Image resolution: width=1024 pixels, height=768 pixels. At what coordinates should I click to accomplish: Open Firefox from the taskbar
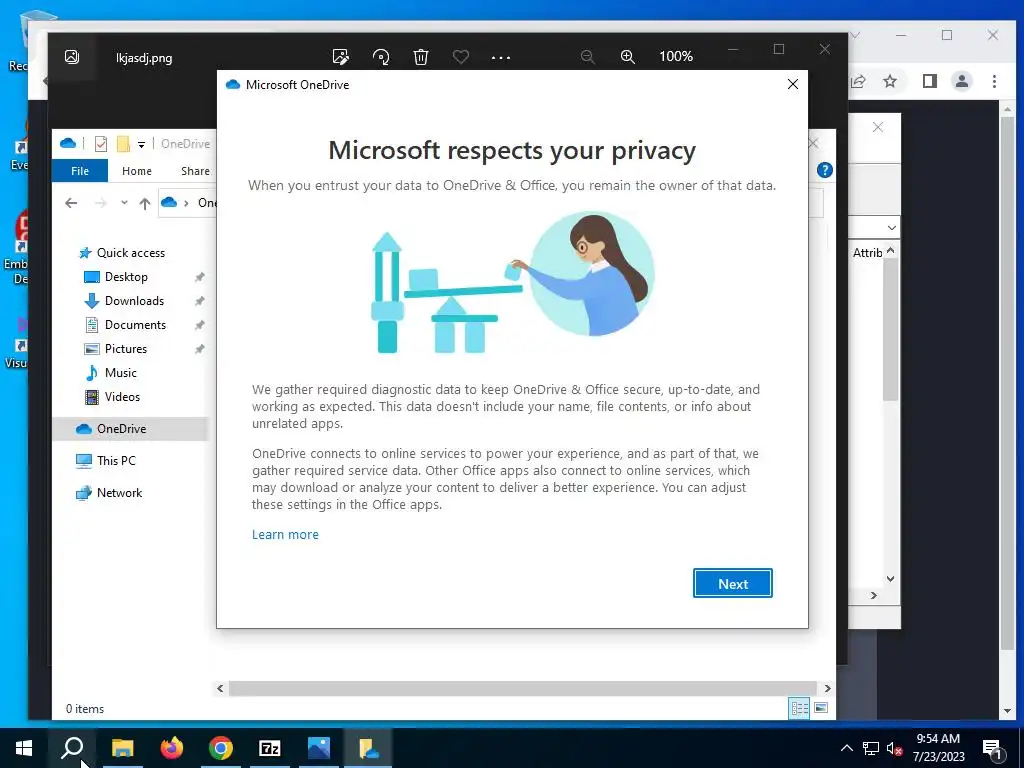coord(172,748)
